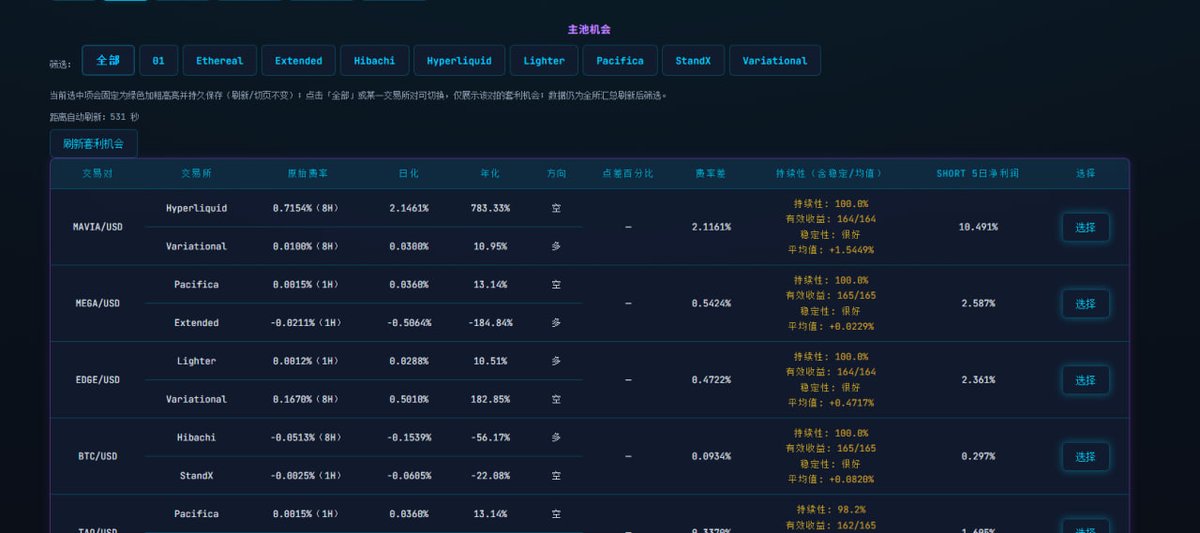Click the 年化 column header
The image size is (1200, 533).
pos(490,173)
